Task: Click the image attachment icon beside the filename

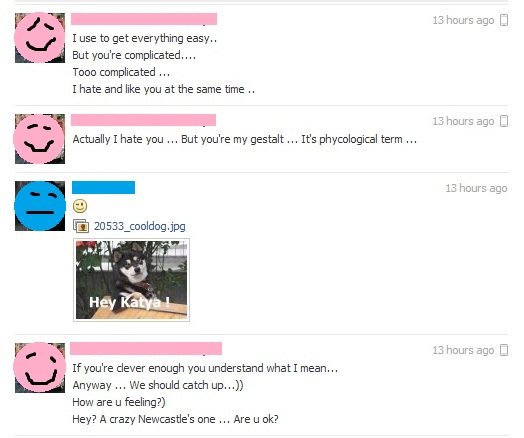Action: click(x=81, y=226)
